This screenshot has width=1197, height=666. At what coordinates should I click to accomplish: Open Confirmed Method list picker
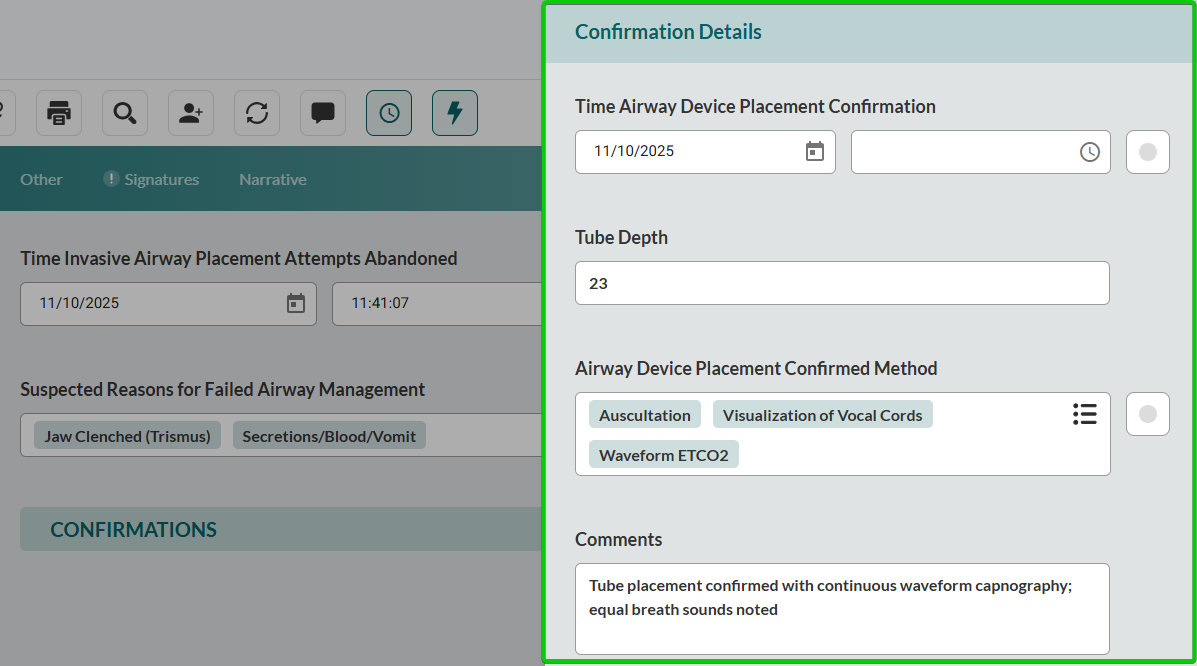(1085, 414)
